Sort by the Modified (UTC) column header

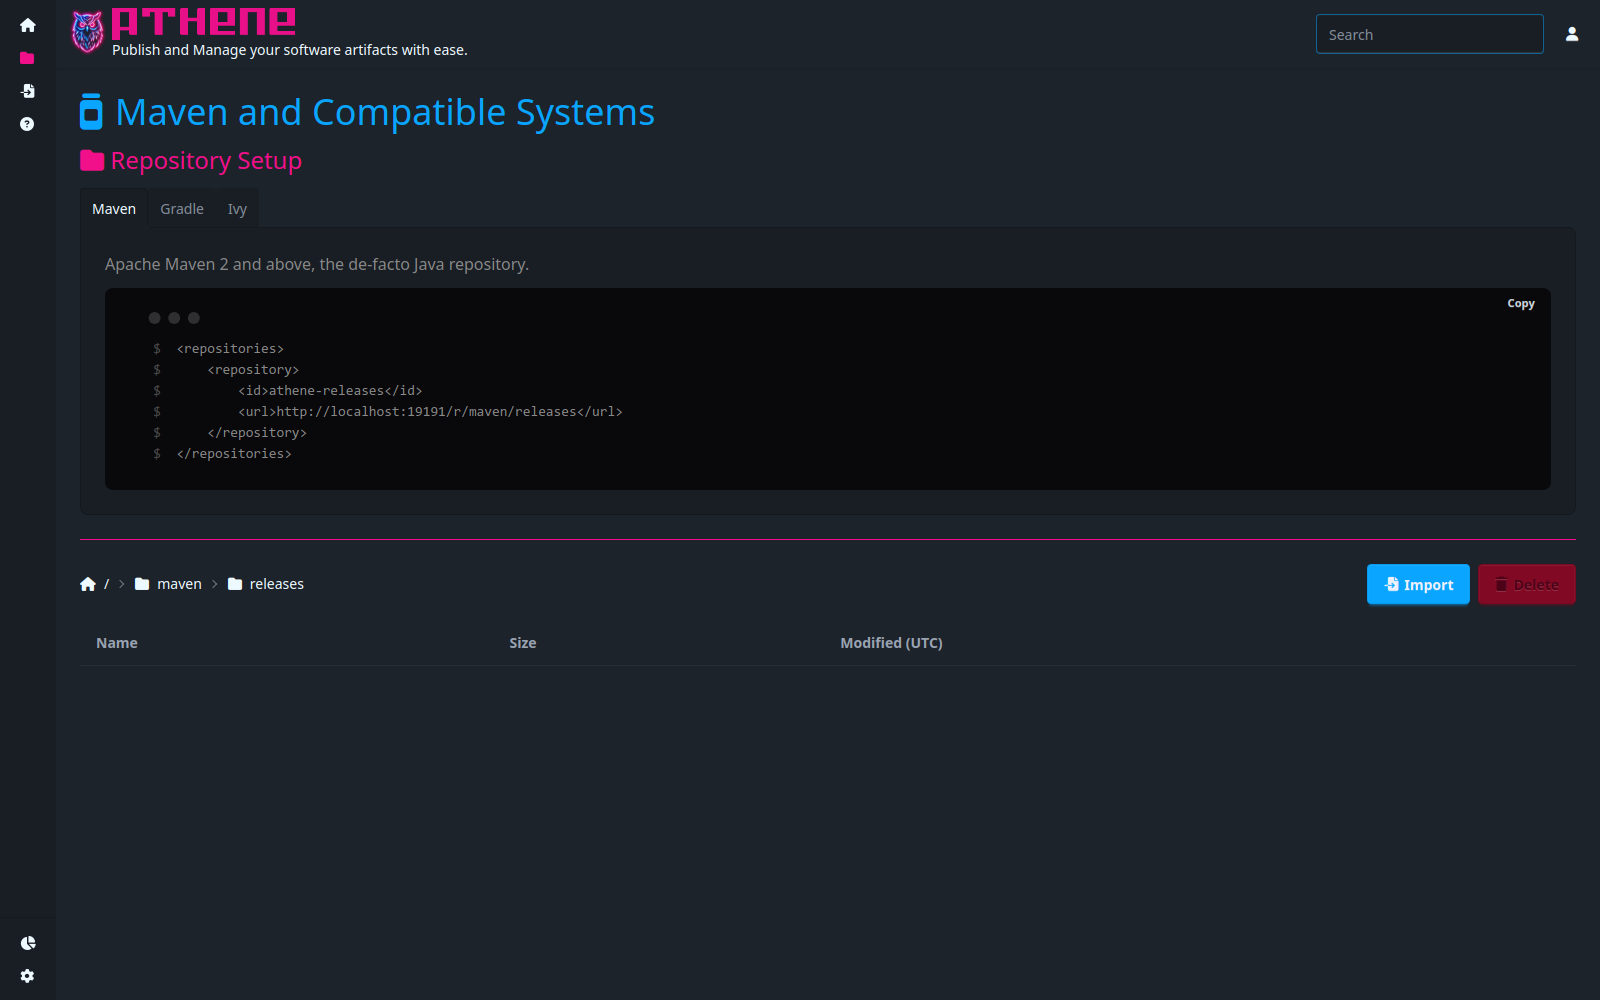point(891,643)
